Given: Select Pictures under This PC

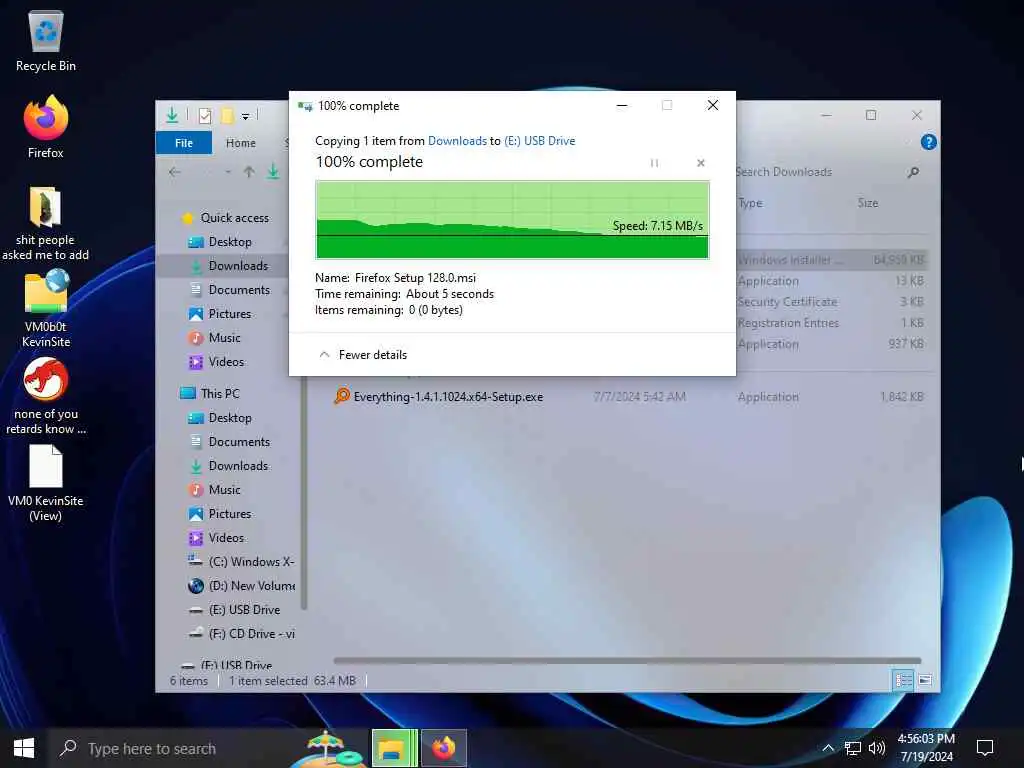Looking at the screenshot, I should [220, 514].
